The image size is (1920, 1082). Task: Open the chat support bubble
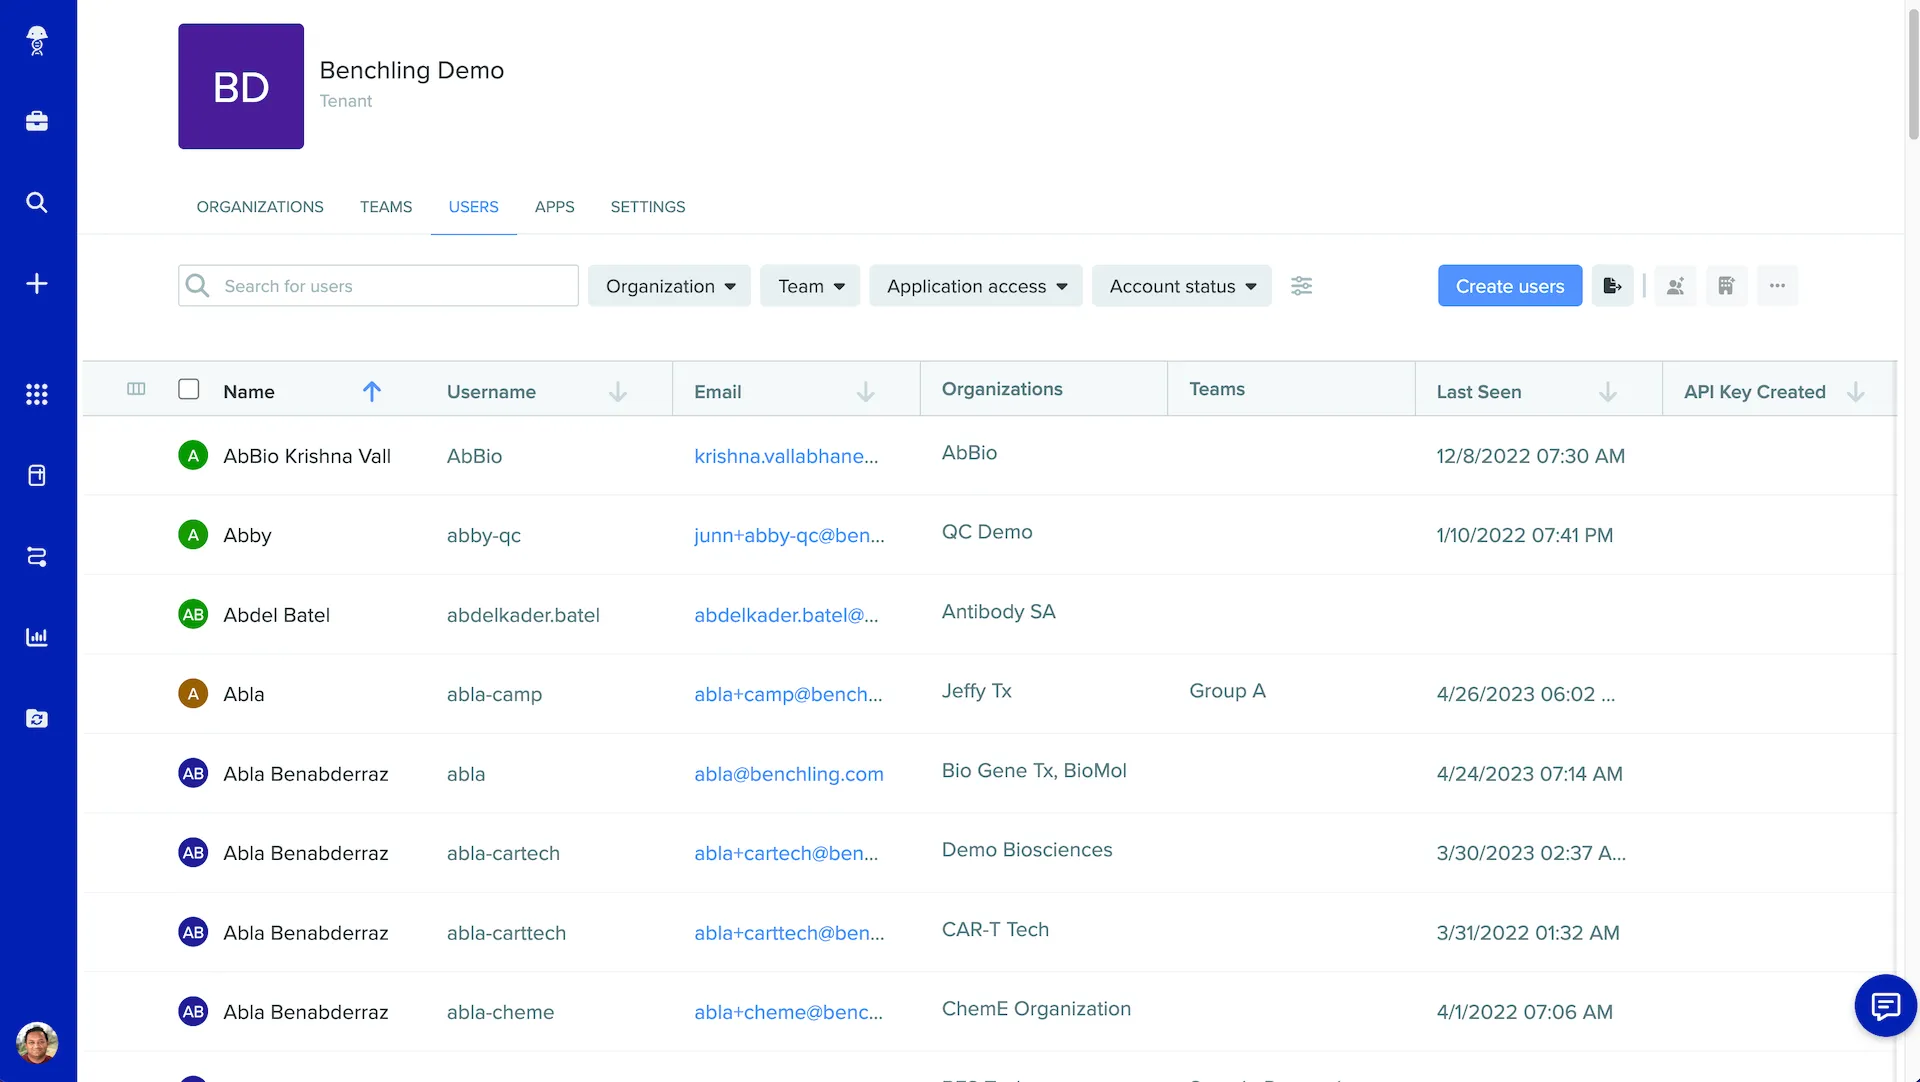1885,1005
